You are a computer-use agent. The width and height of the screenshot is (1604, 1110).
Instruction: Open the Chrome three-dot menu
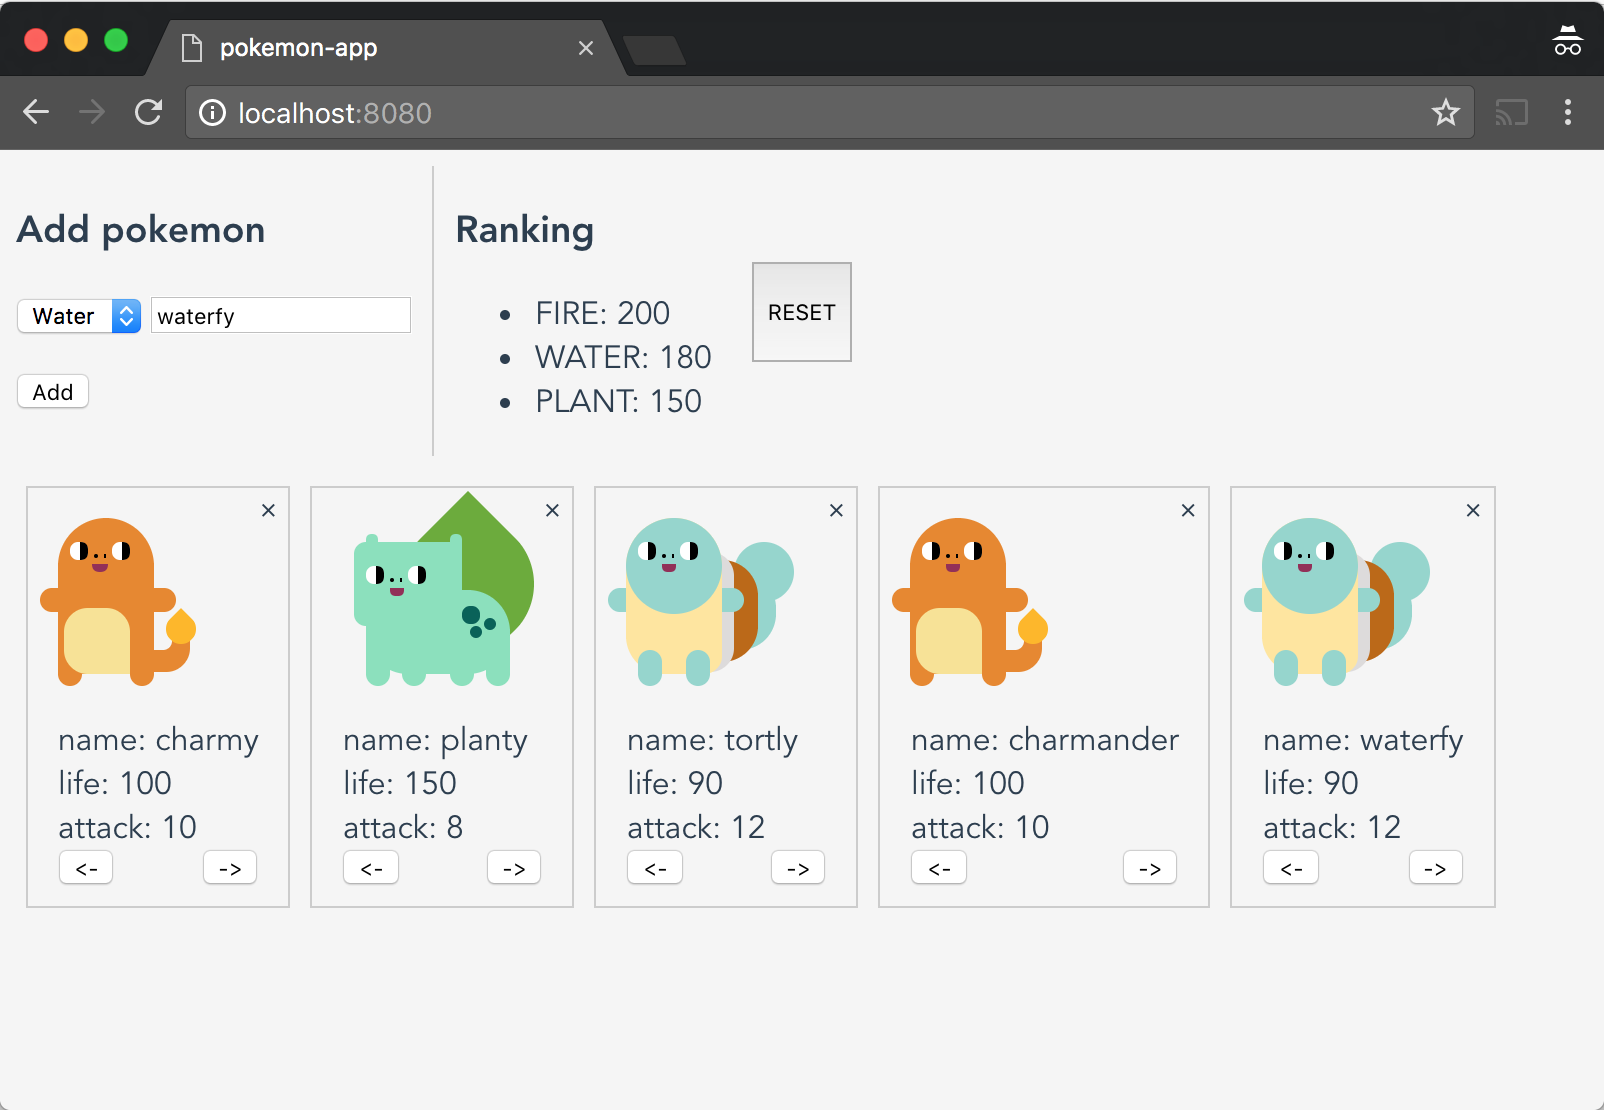click(x=1568, y=112)
